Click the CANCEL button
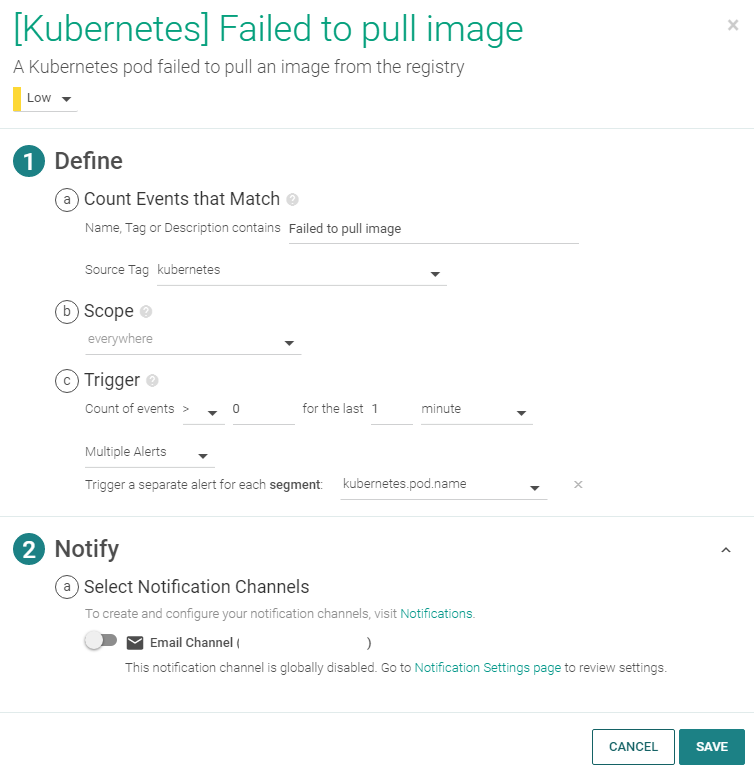 click(x=633, y=747)
